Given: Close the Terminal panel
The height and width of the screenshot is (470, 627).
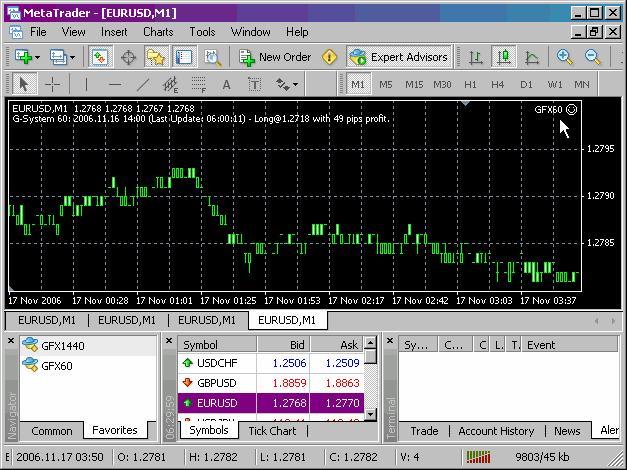Looking at the screenshot, I should pyautogui.click(x=390, y=341).
